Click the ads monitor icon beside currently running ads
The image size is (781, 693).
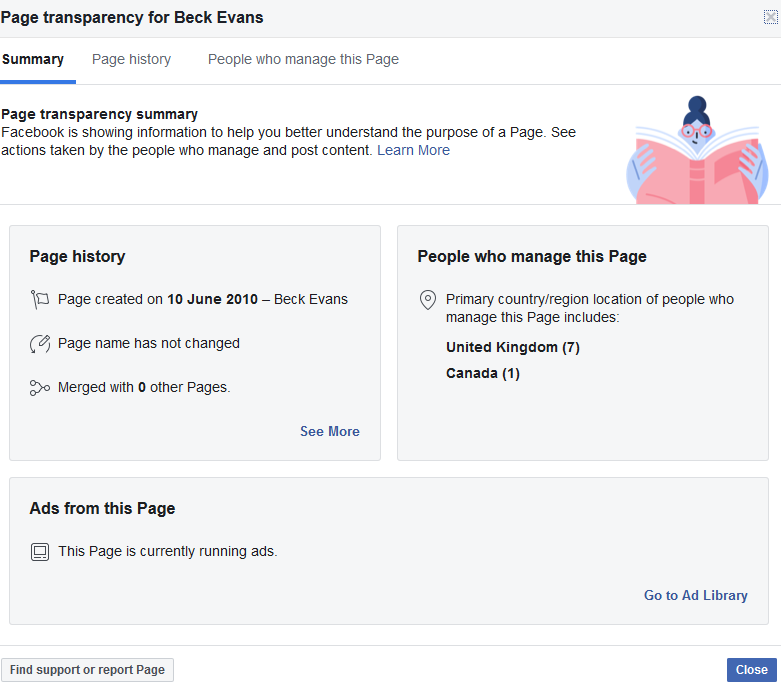click(x=40, y=552)
